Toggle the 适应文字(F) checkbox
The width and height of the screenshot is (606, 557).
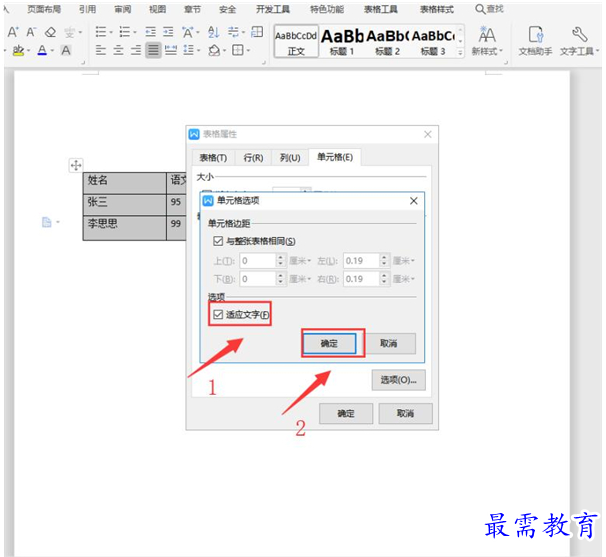pyautogui.click(x=218, y=314)
